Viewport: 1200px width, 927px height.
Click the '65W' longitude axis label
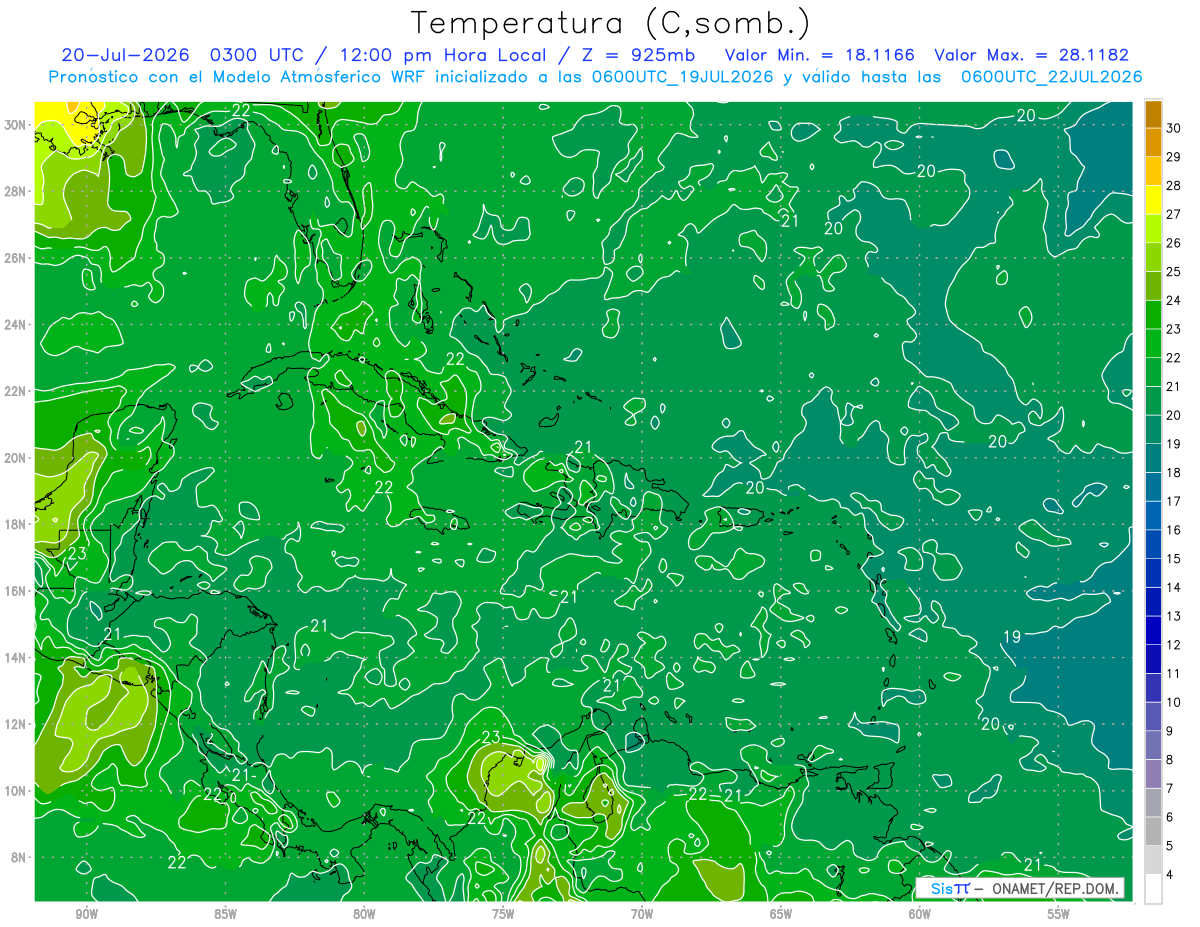click(781, 914)
